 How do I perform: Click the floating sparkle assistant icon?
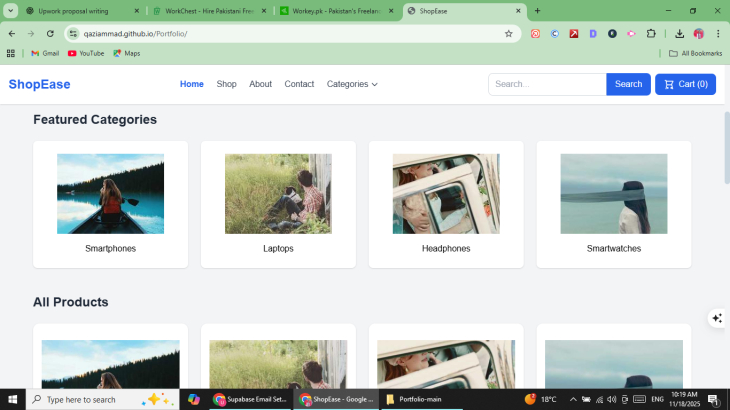pyautogui.click(x=716, y=318)
